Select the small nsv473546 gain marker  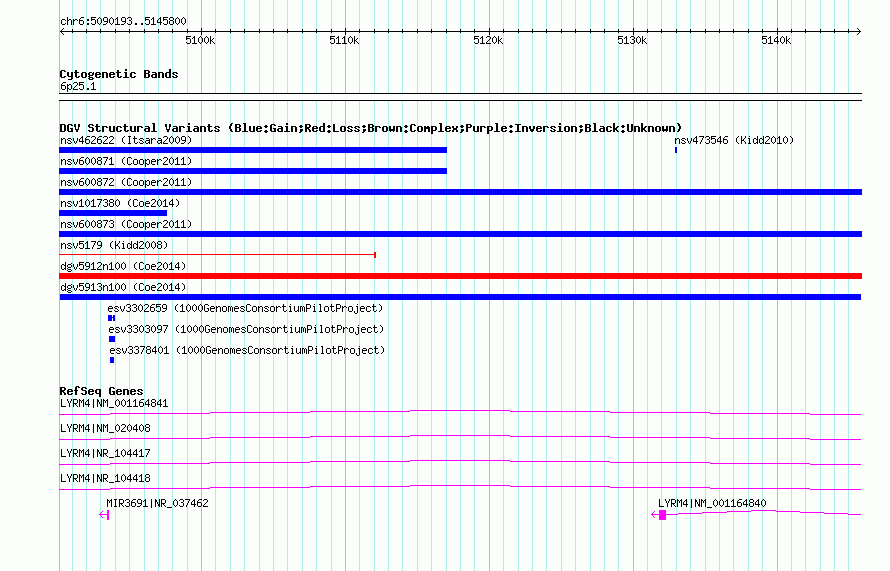click(x=675, y=150)
